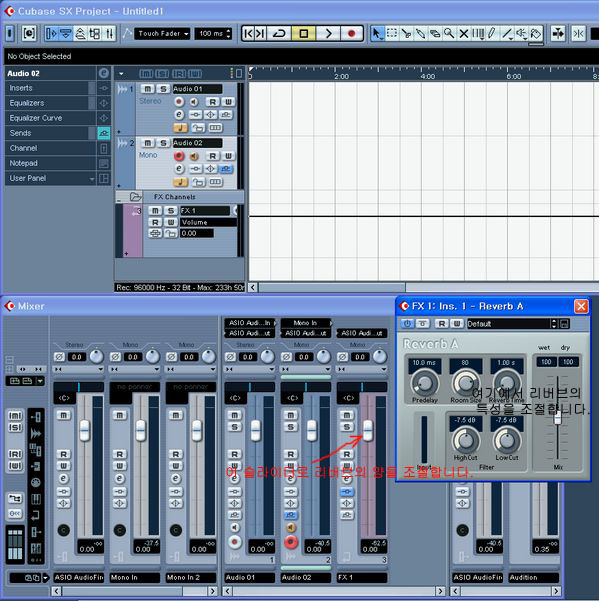Click the lock icon on Audio 02 track
The height and width of the screenshot is (601, 599).
(x=198, y=182)
